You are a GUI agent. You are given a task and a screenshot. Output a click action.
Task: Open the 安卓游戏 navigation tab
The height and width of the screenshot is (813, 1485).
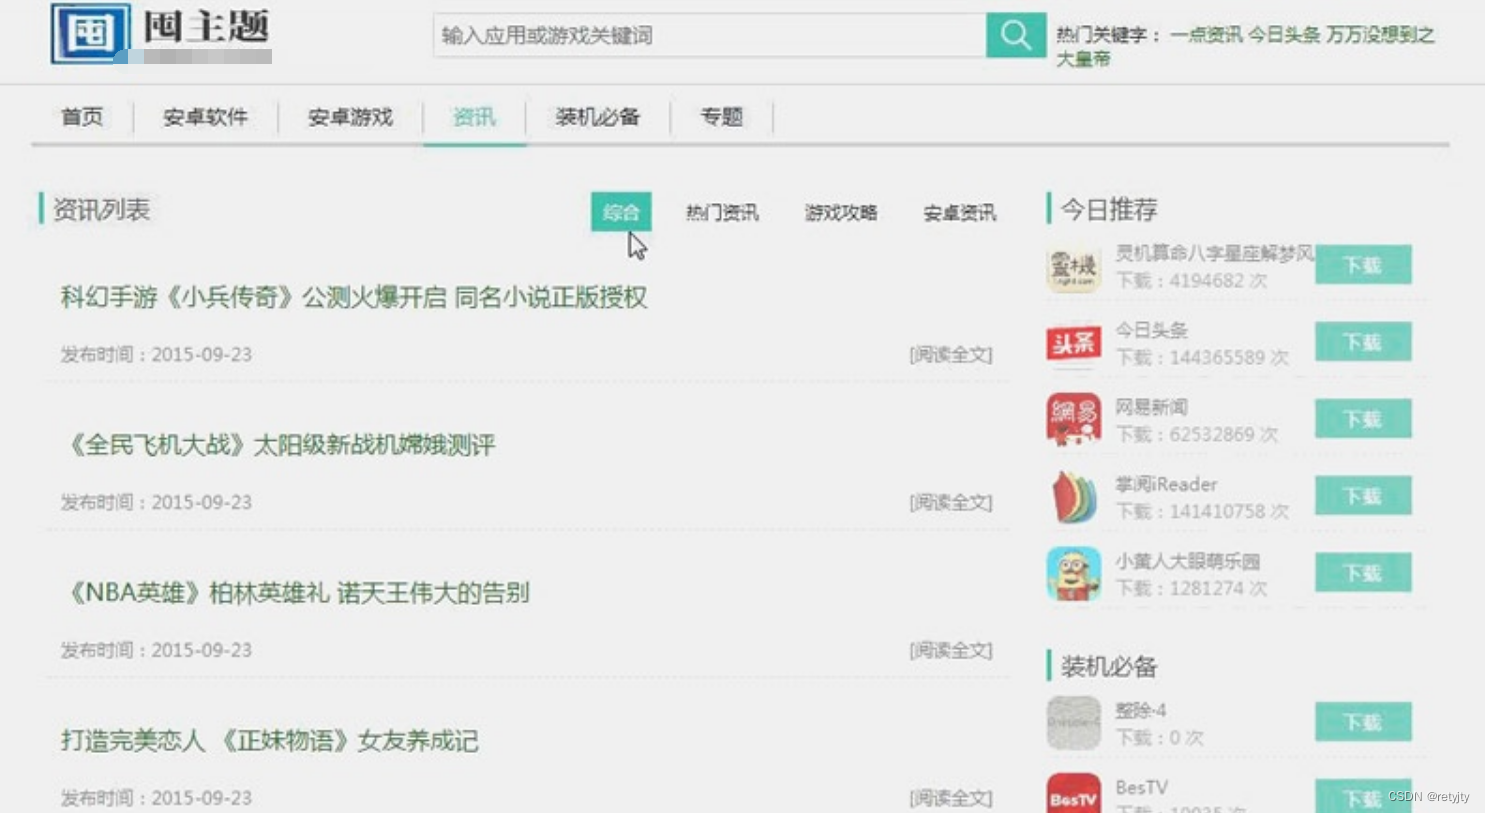coord(348,117)
